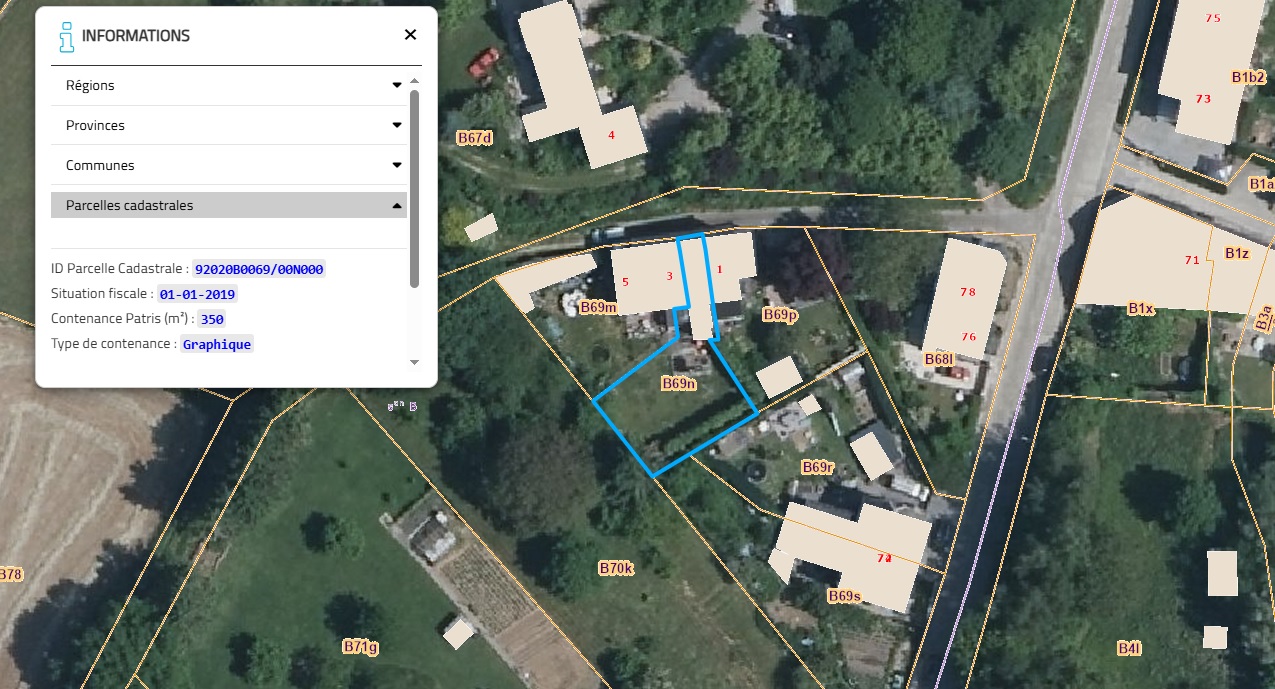Select parcel ID 92020B0069/00N000 value
This screenshot has height=689, width=1275.
tap(260, 270)
